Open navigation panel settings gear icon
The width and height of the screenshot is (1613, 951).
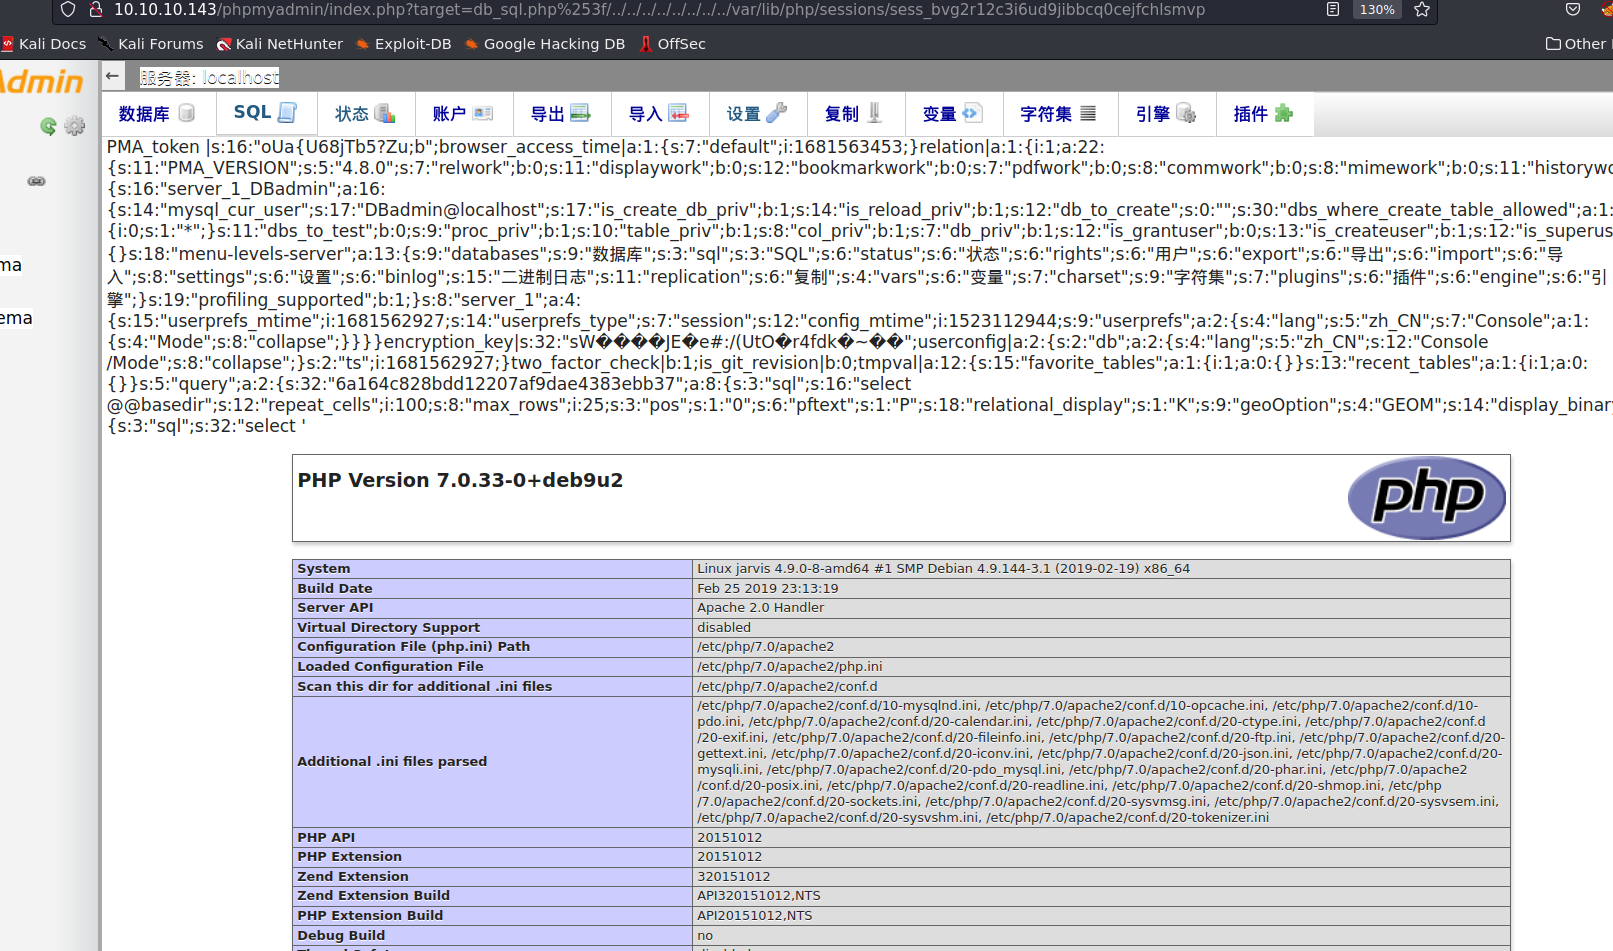point(75,126)
